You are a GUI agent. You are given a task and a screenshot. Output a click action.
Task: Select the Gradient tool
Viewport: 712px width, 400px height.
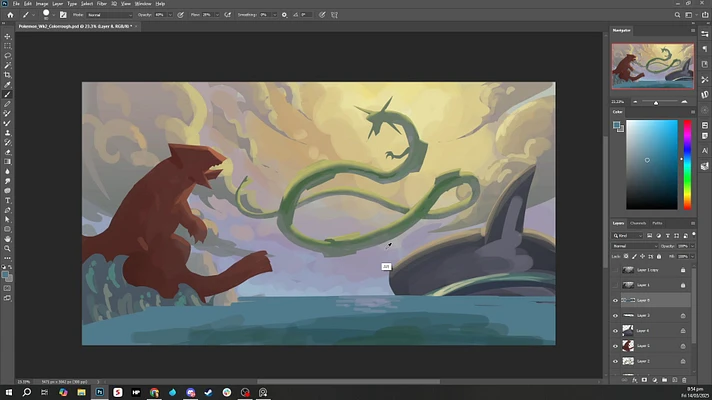(x=7, y=162)
